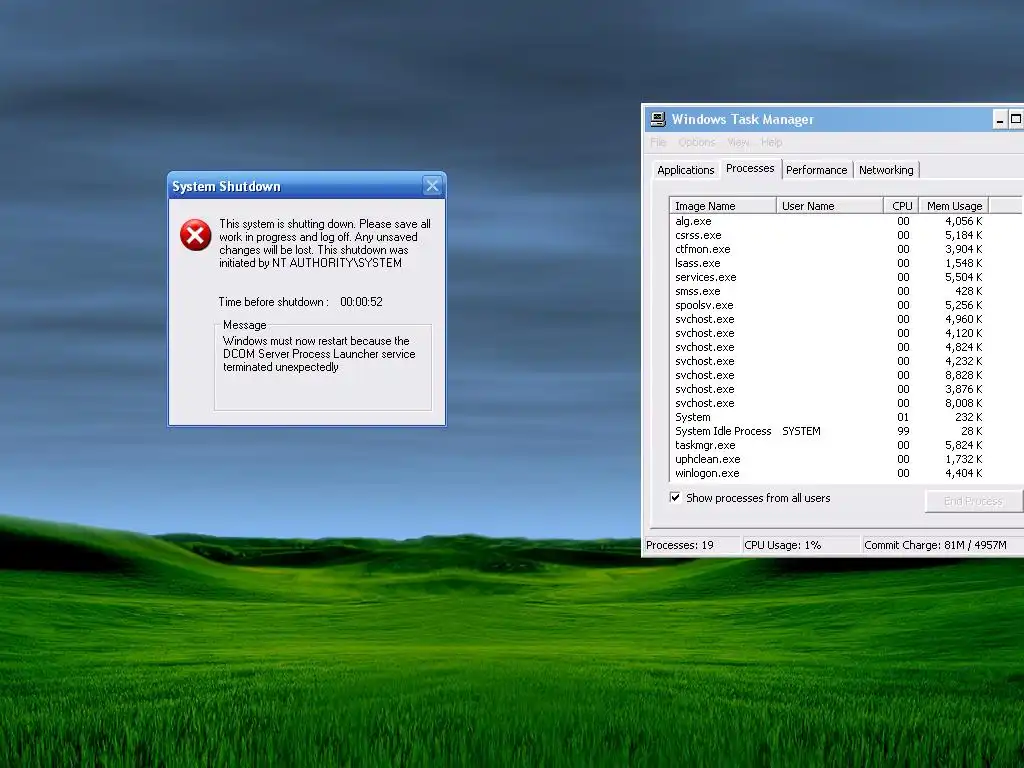
Task: Open the File menu in Task Manager
Action: point(658,142)
